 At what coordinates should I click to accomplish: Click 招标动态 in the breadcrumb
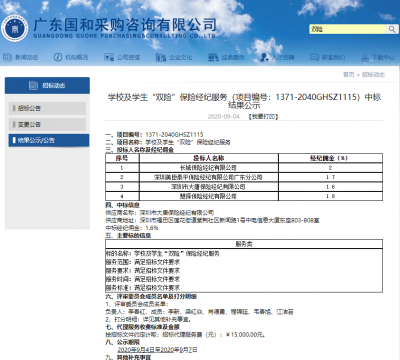tap(373, 75)
